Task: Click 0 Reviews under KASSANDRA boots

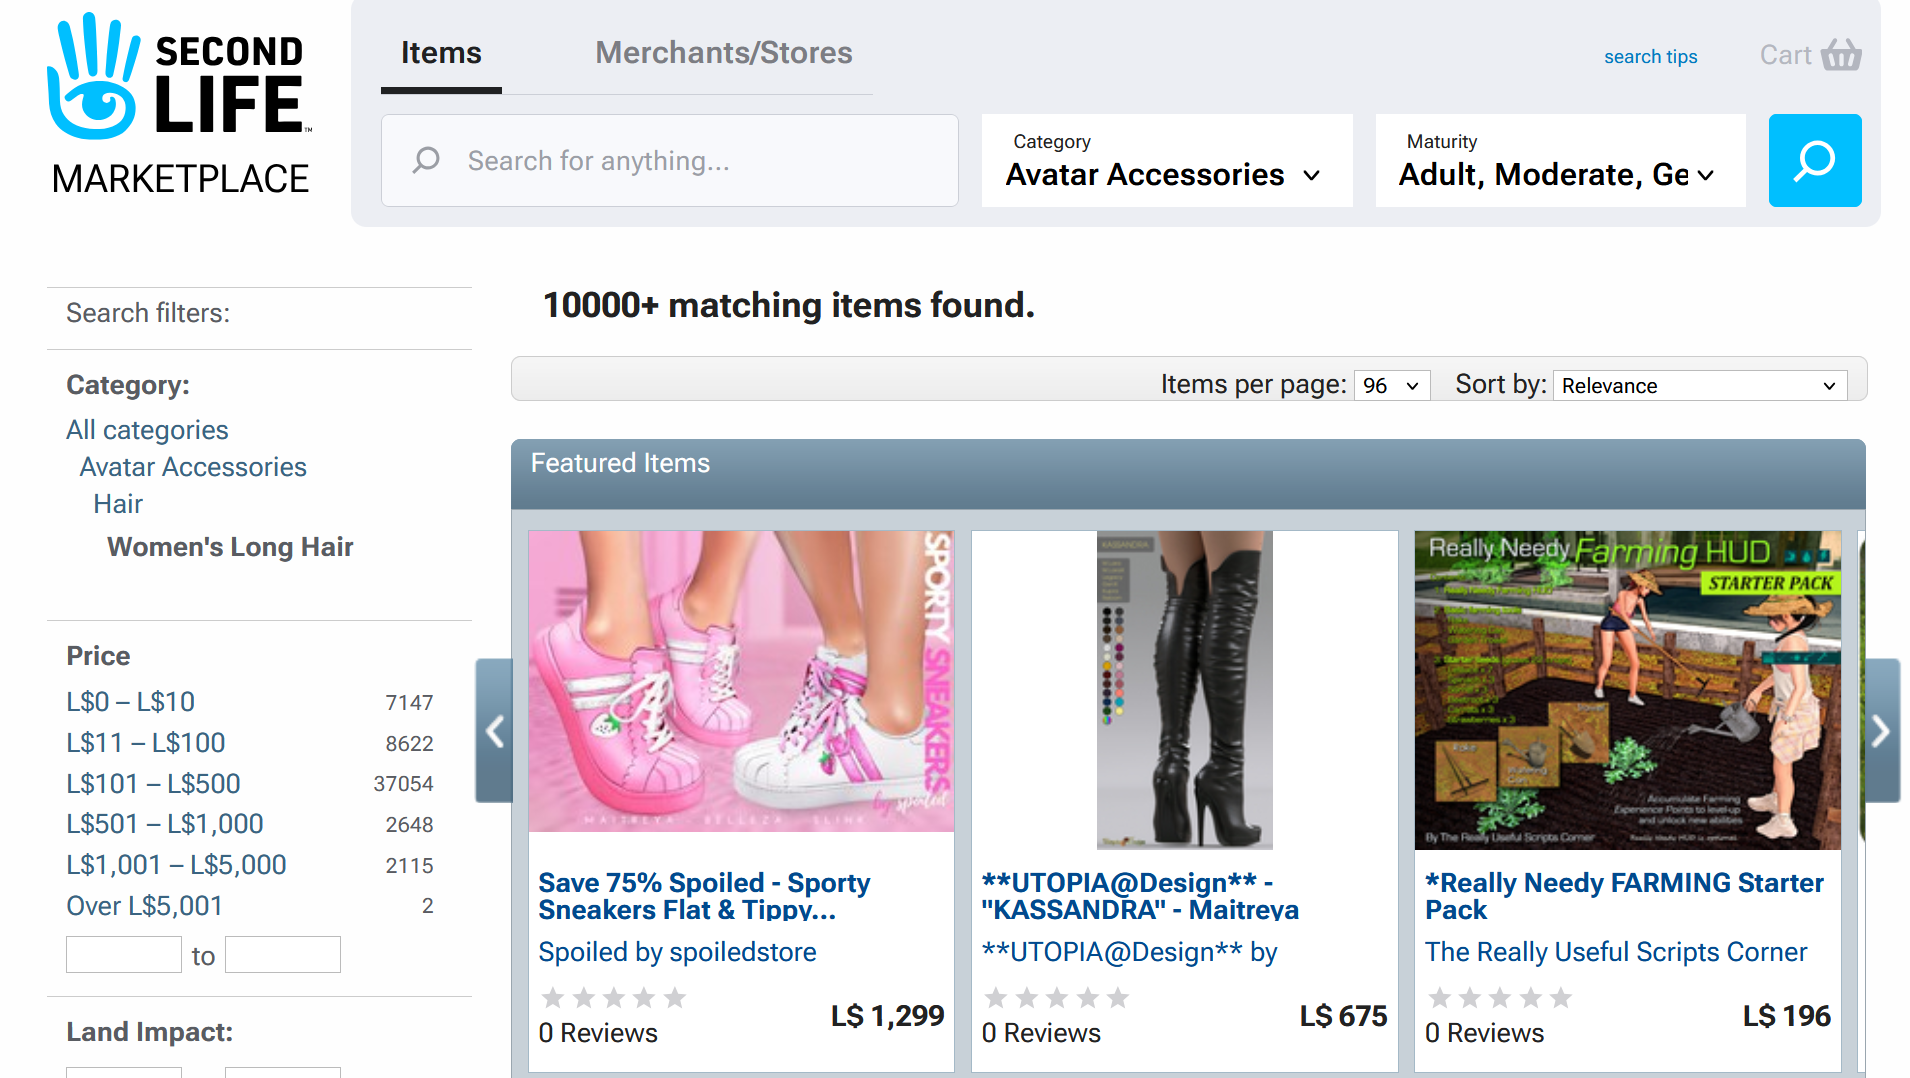Action: (1041, 1033)
